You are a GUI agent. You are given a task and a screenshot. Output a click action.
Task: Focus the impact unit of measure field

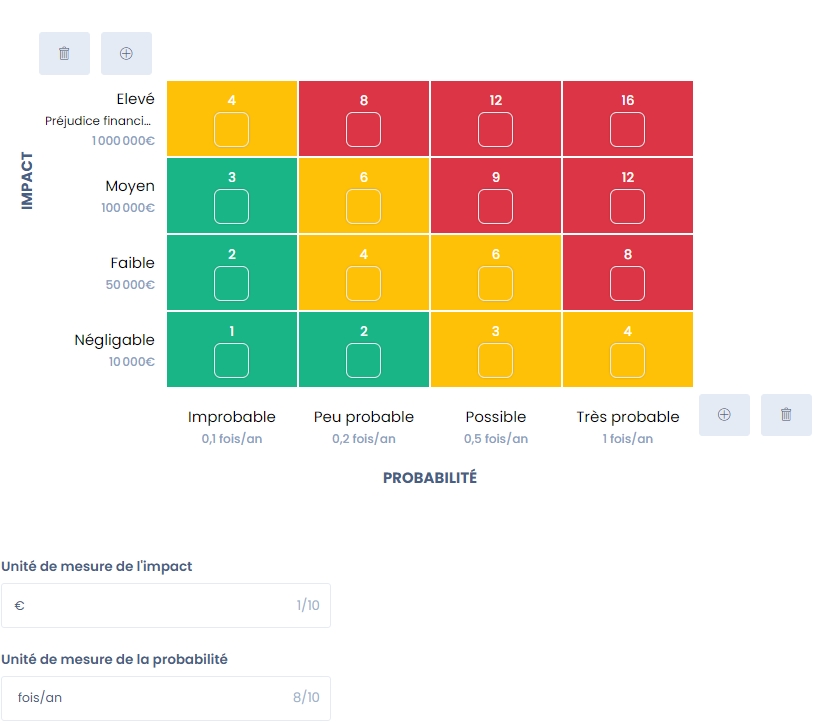pyautogui.click(x=150, y=605)
